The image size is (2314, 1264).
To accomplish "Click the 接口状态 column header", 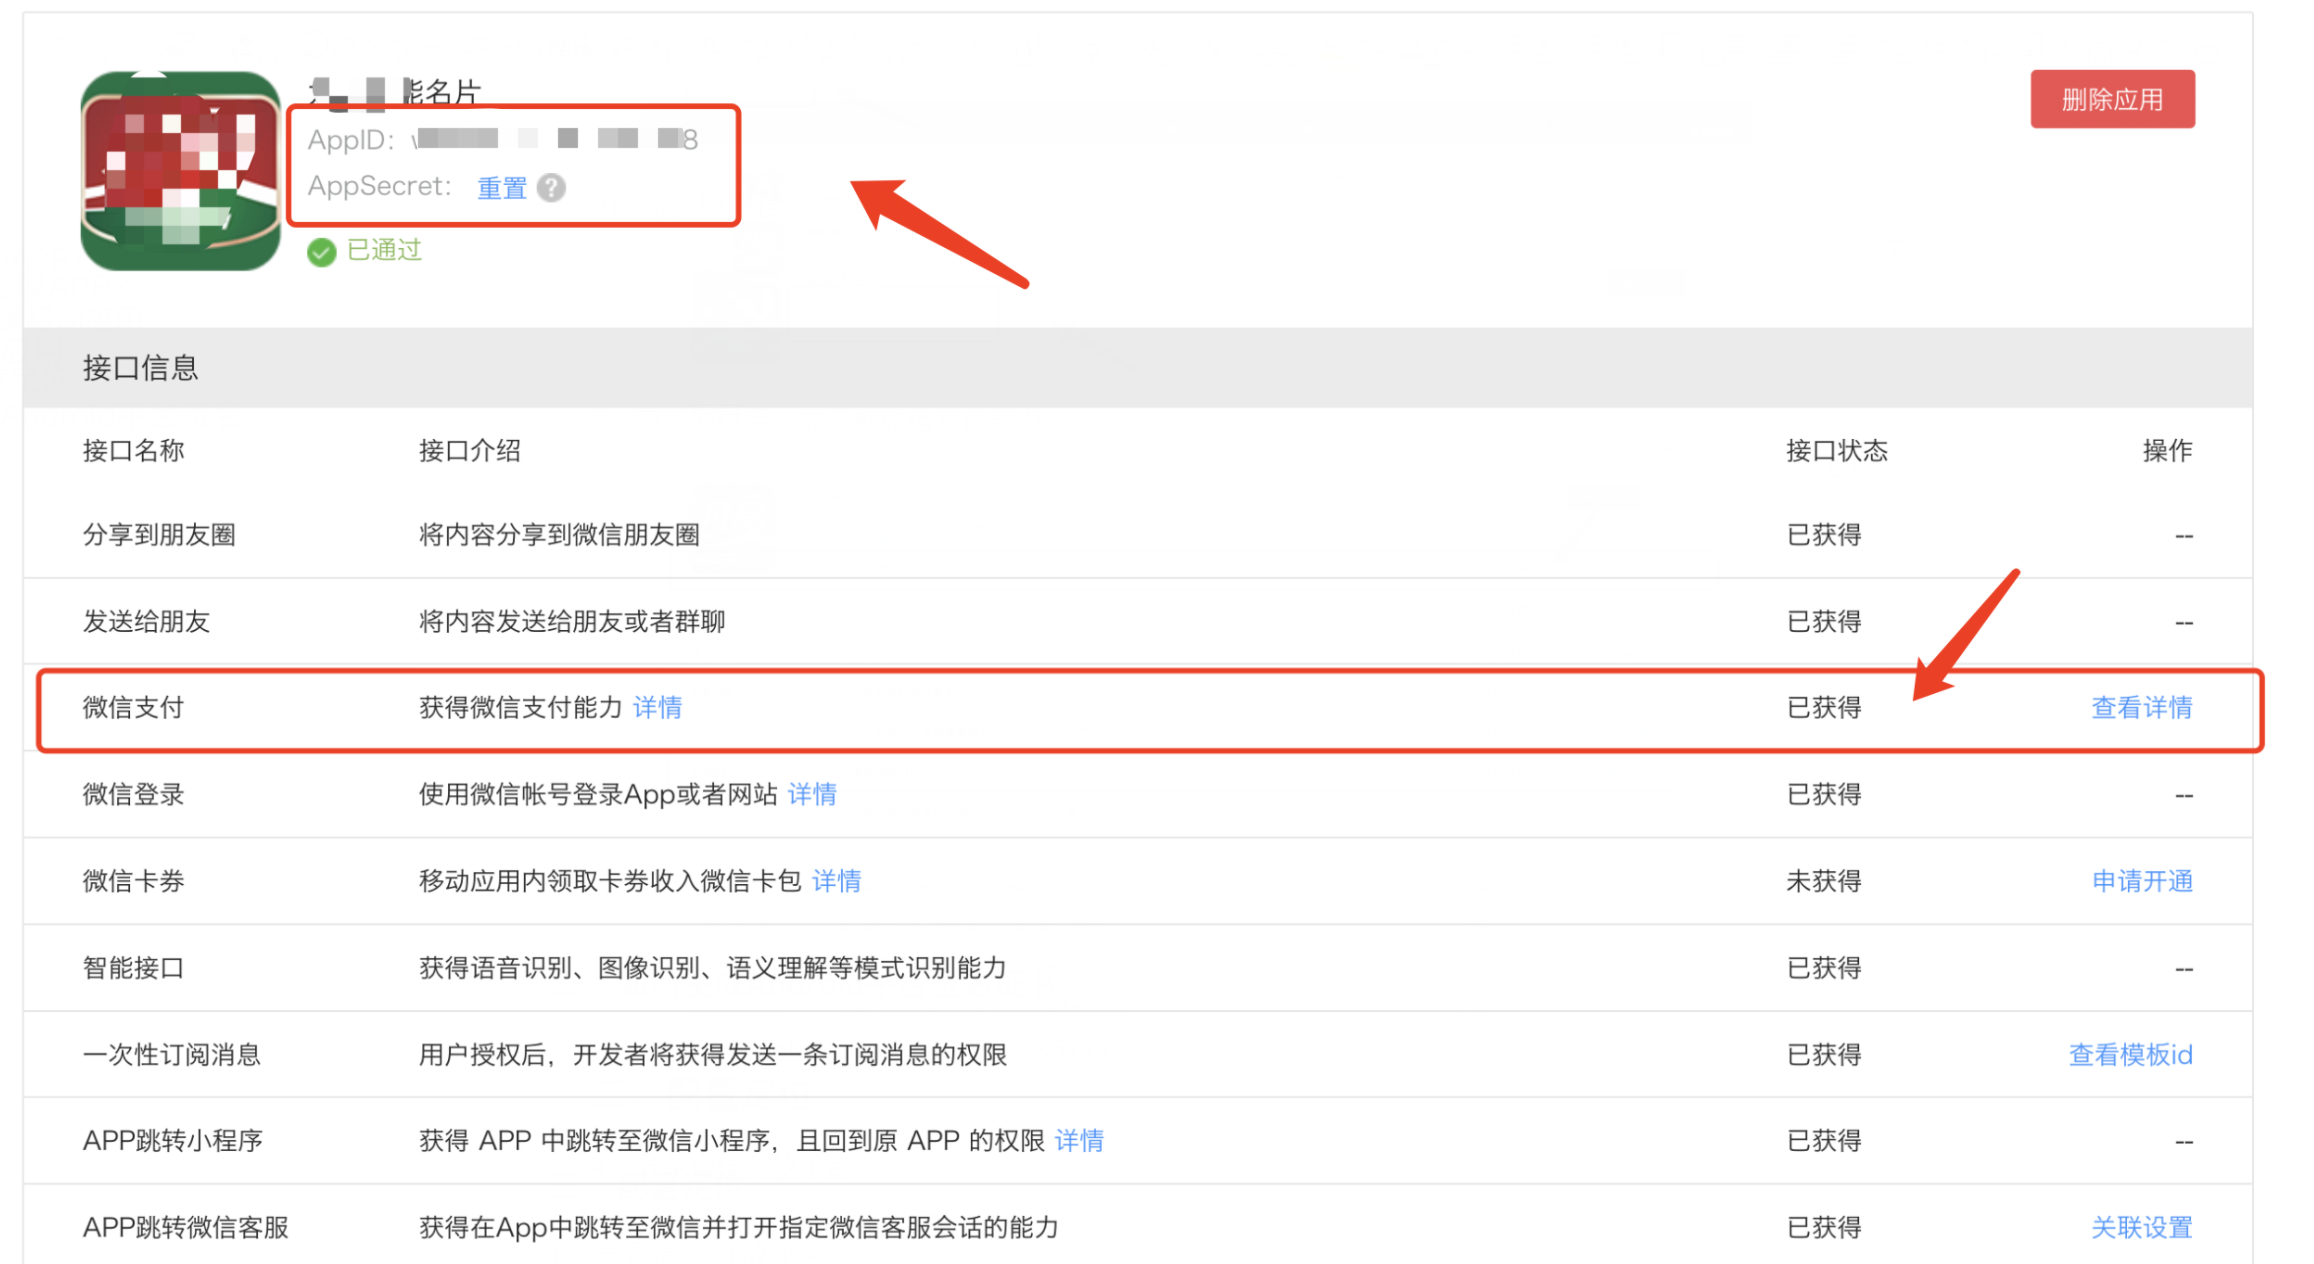I will point(1836,451).
